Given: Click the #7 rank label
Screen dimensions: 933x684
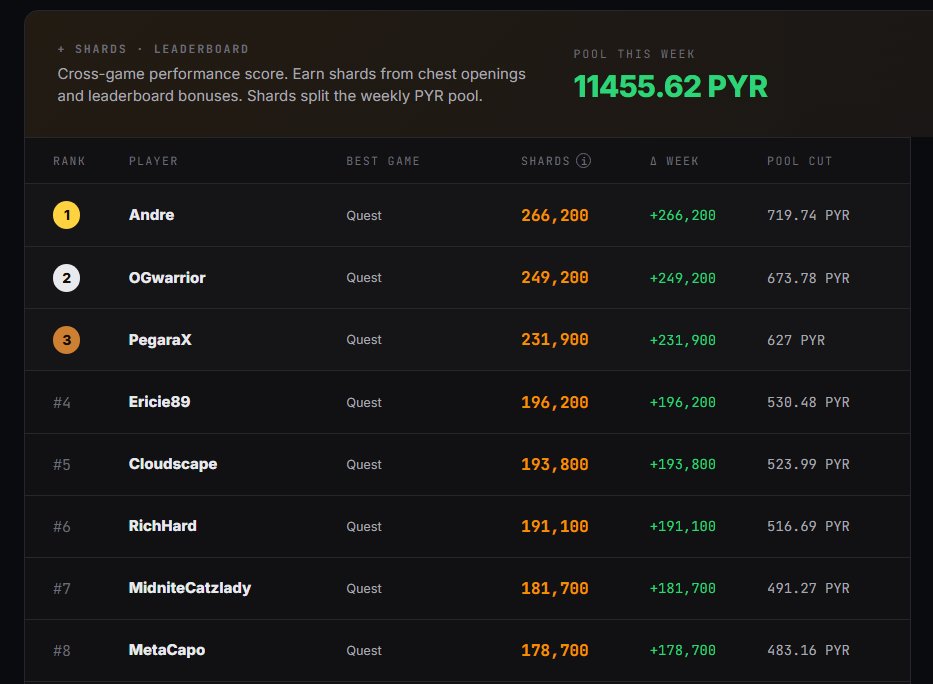Looking at the screenshot, I should coord(62,589).
